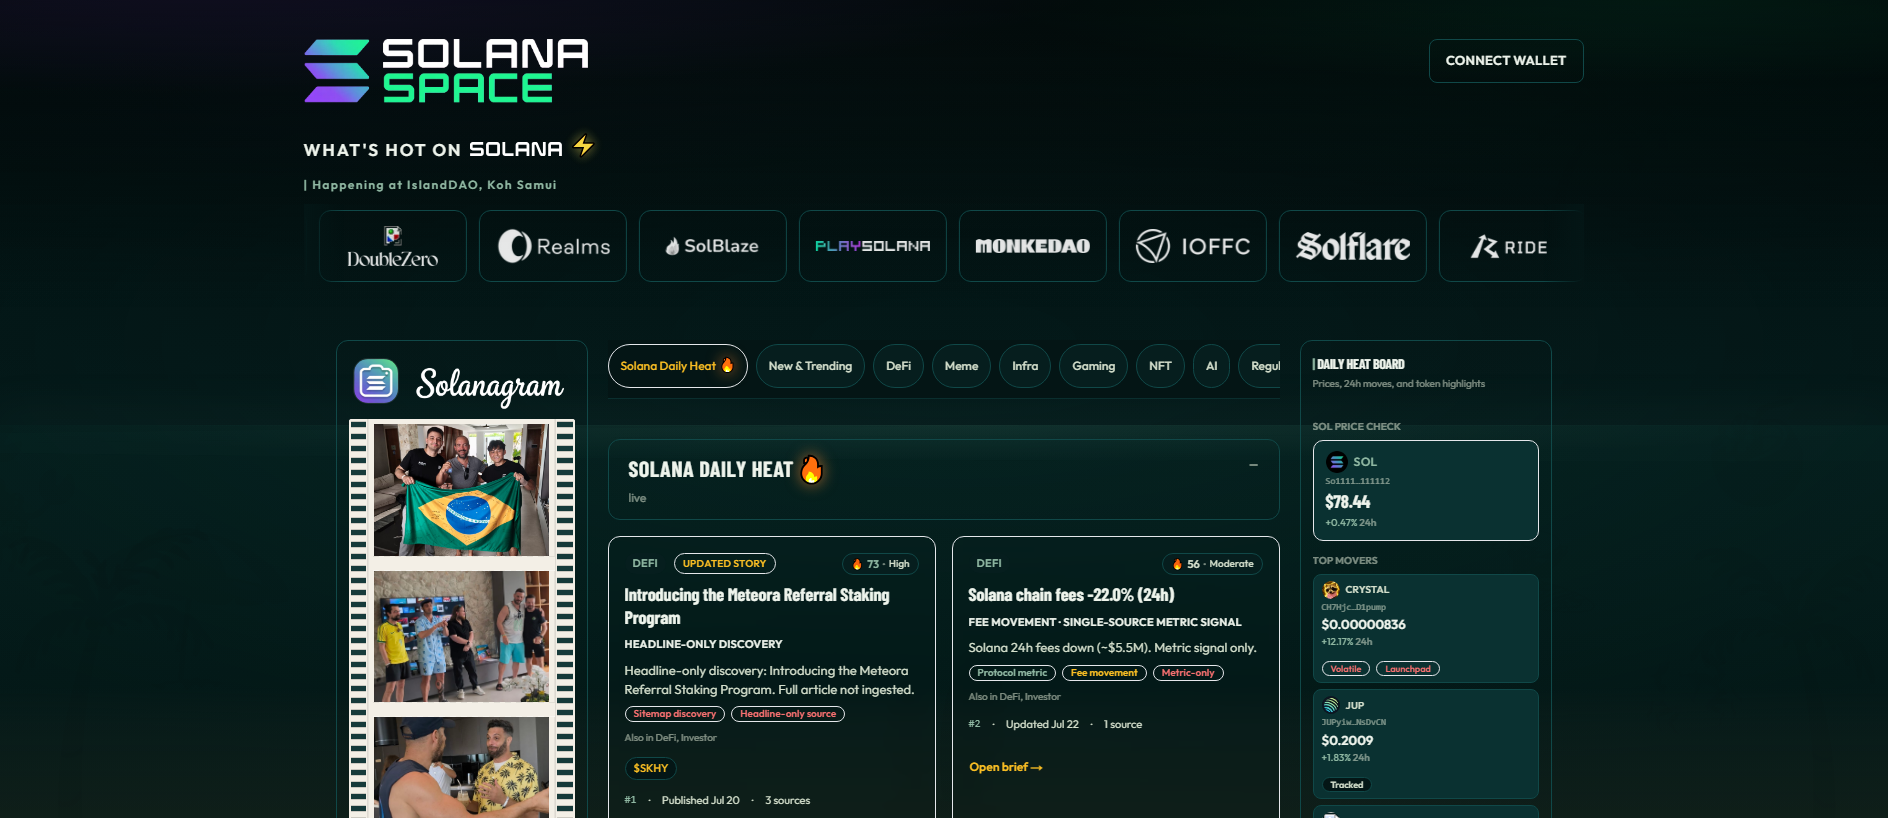Click the JUP token icon
This screenshot has height=818, width=1888.
point(1331,706)
